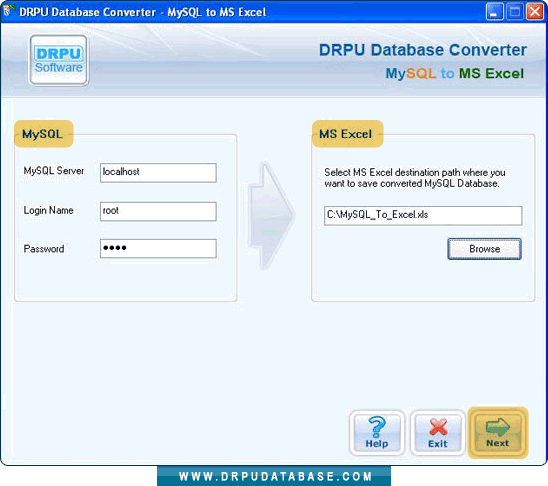The height and width of the screenshot is (486, 548).
Task: Click the Next green arrow button
Action: pyautogui.click(x=498, y=433)
